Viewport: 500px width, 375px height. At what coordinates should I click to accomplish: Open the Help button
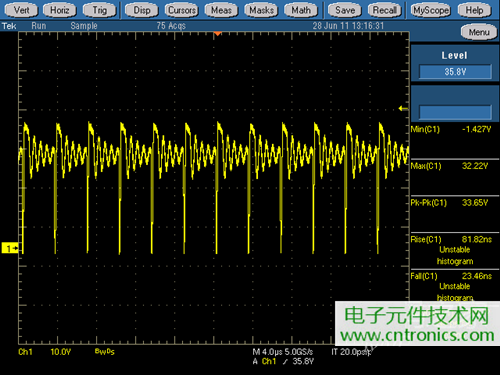474,10
